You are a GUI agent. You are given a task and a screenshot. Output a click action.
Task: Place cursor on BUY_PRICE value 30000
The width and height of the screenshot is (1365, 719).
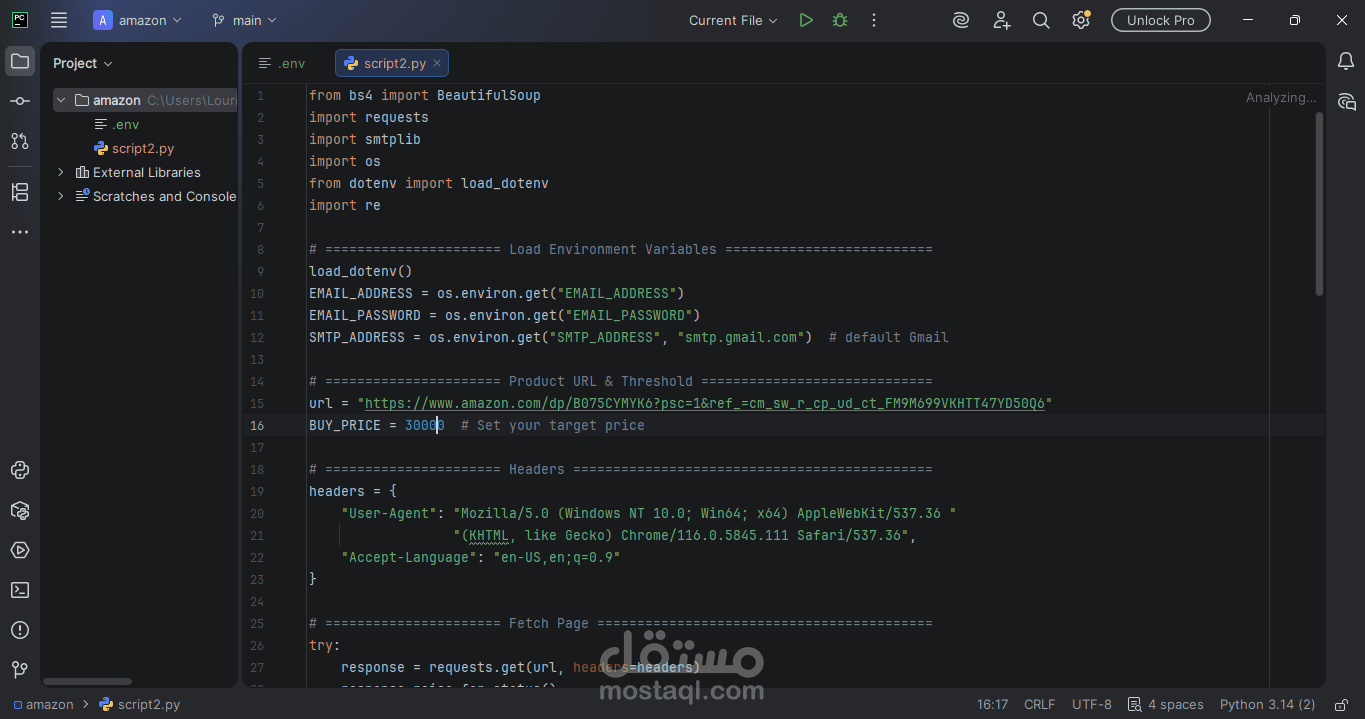point(424,425)
